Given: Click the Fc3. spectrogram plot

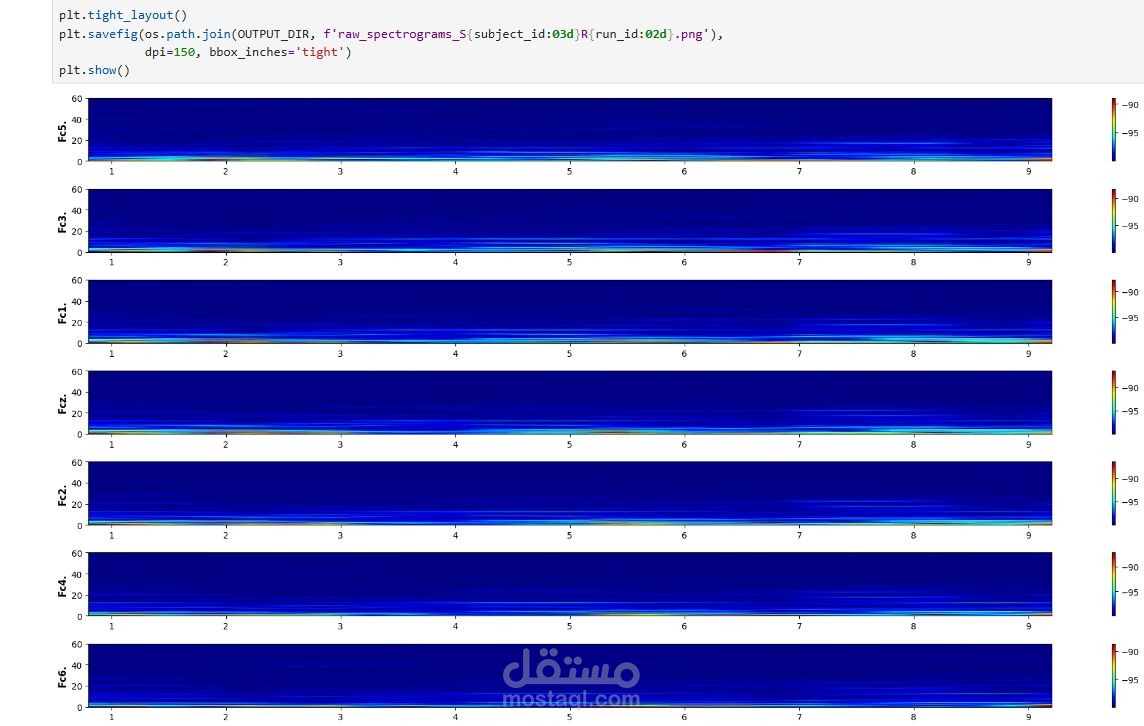Looking at the screenshot, I should 570,221.
